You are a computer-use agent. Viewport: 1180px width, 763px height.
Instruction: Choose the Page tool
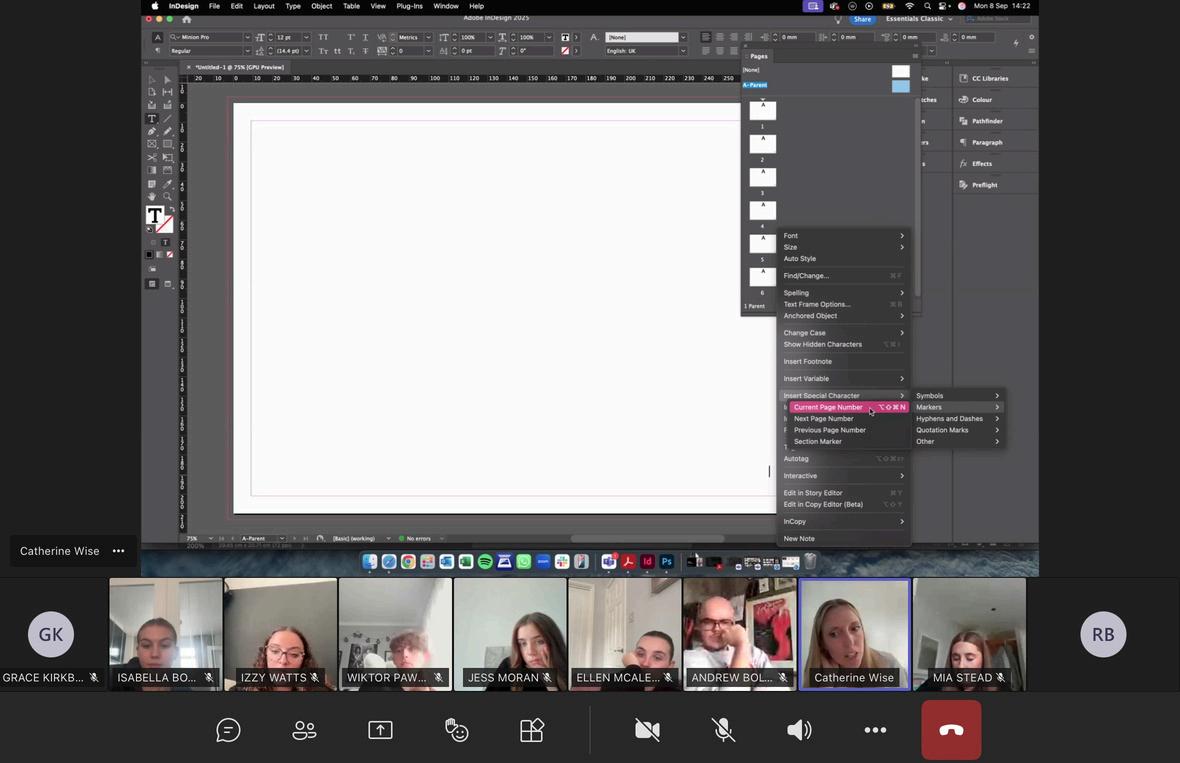pos(152,92)
